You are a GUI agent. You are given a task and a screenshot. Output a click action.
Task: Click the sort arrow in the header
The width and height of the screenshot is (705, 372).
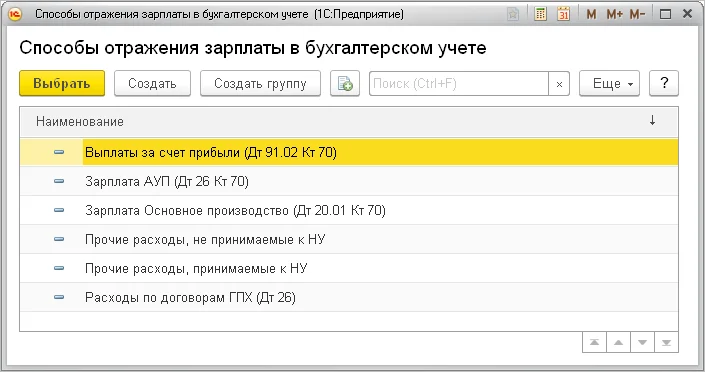(x=652, y=121)
